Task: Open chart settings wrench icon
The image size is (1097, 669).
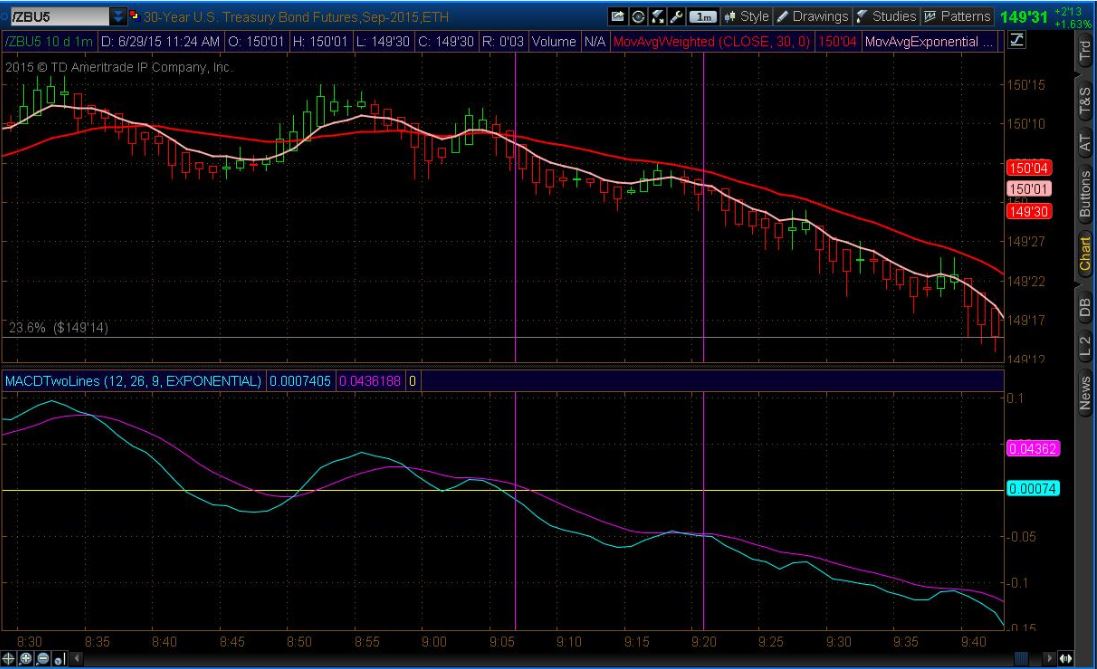Action: pos(677,16)
